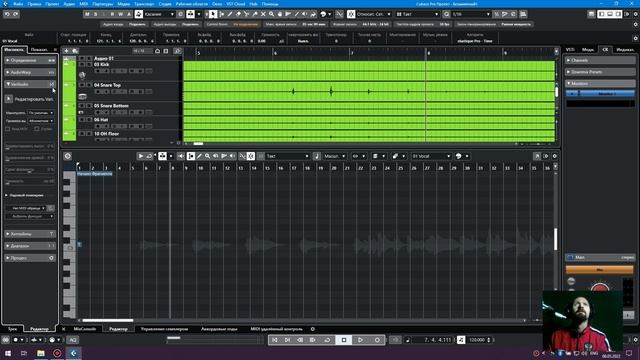Open the 1/16 quantize preset dropdown
Viewport: 640px width, 360px height.
click(471, 14)
